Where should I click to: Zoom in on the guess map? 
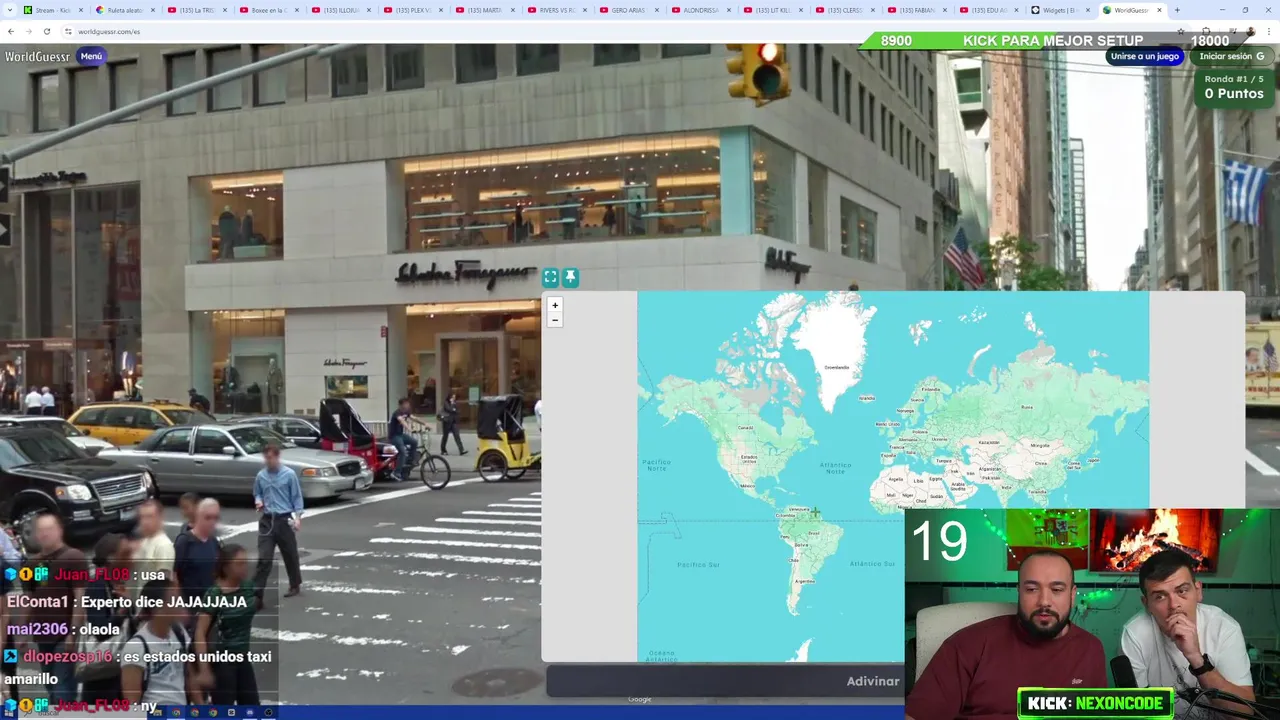(x=555, y=305)
